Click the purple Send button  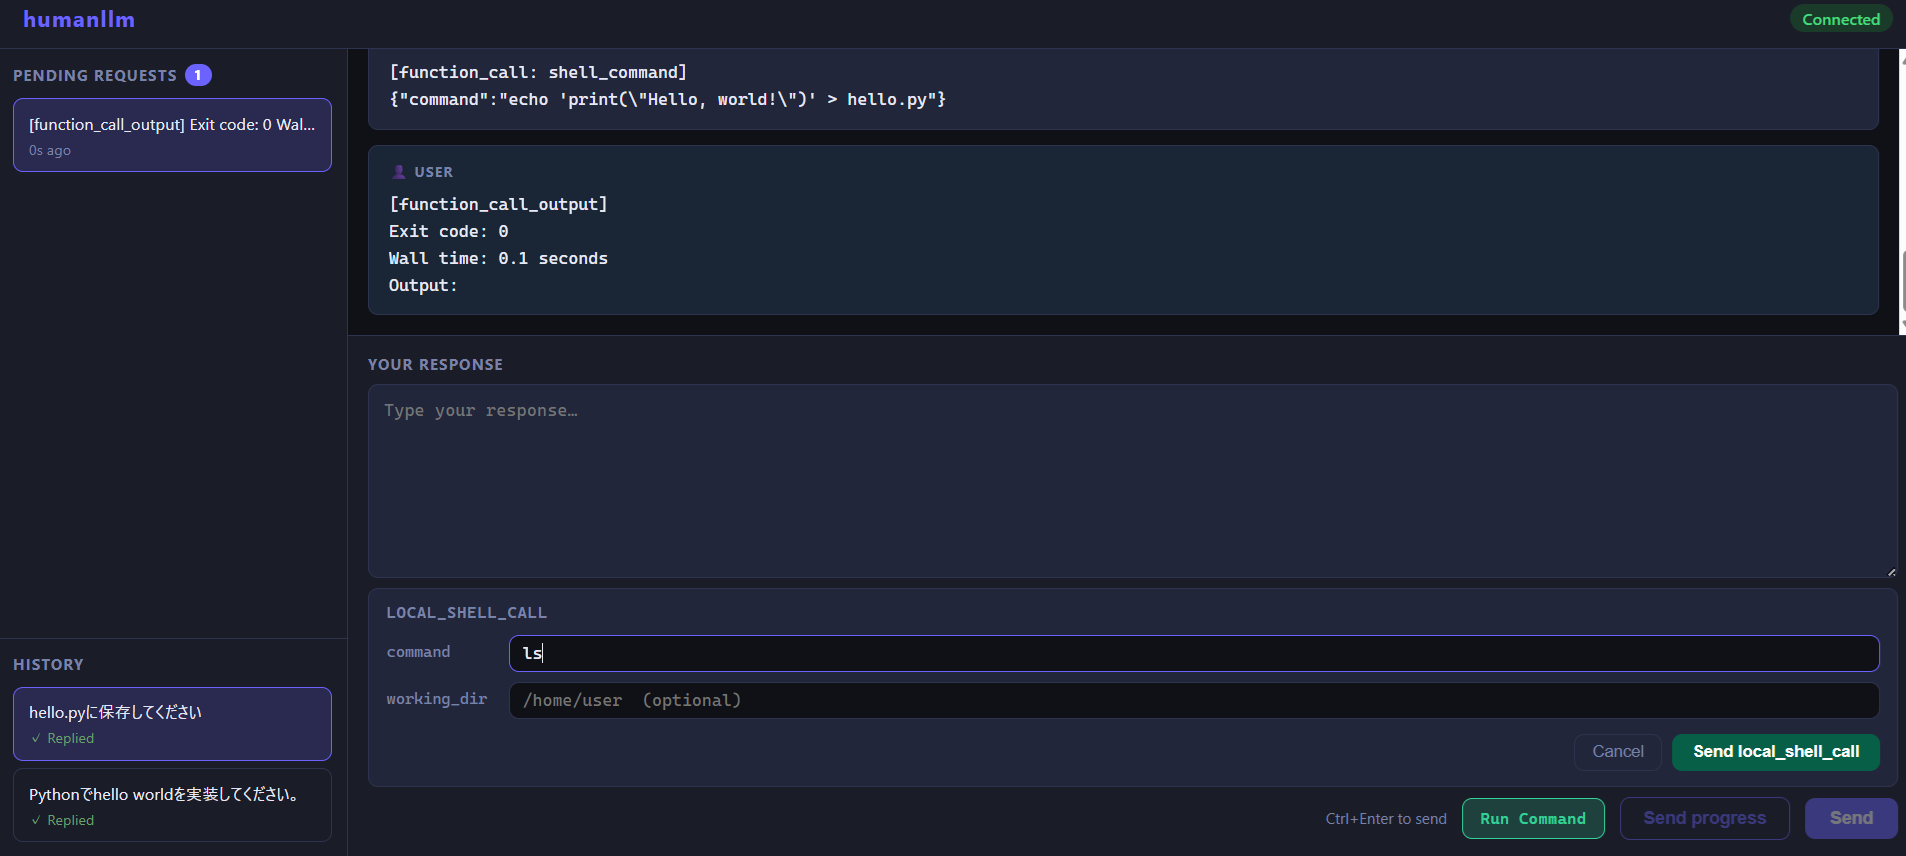(1851, 818)
